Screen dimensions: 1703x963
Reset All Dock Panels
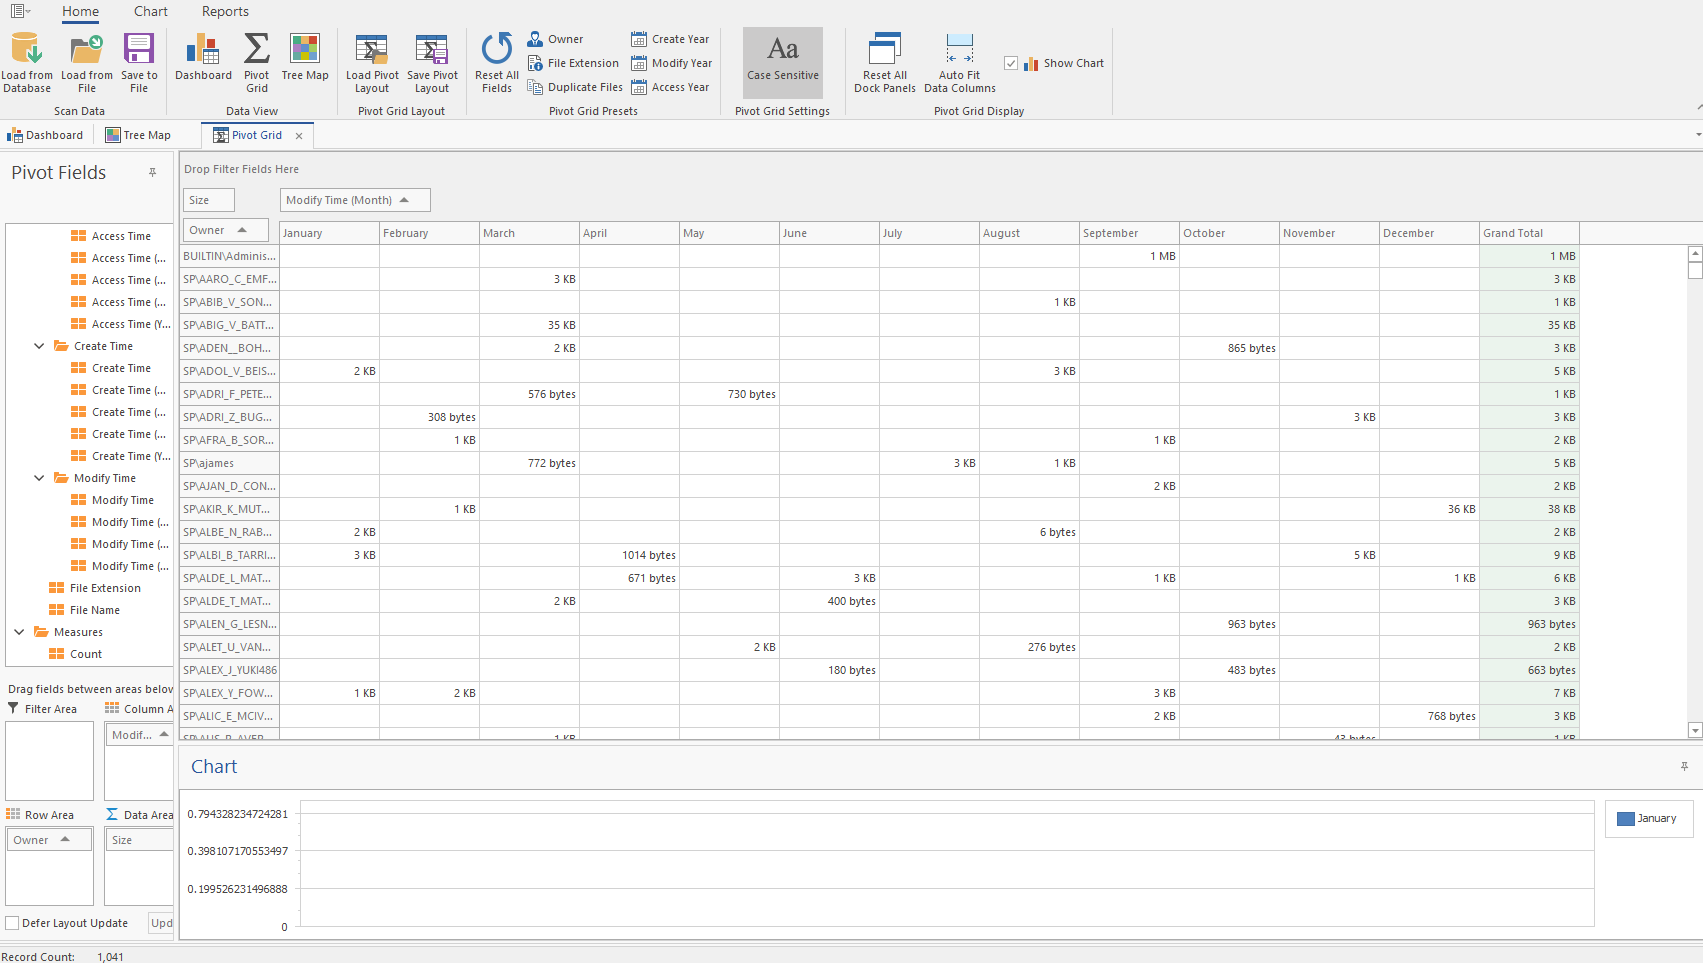[884, 62]
